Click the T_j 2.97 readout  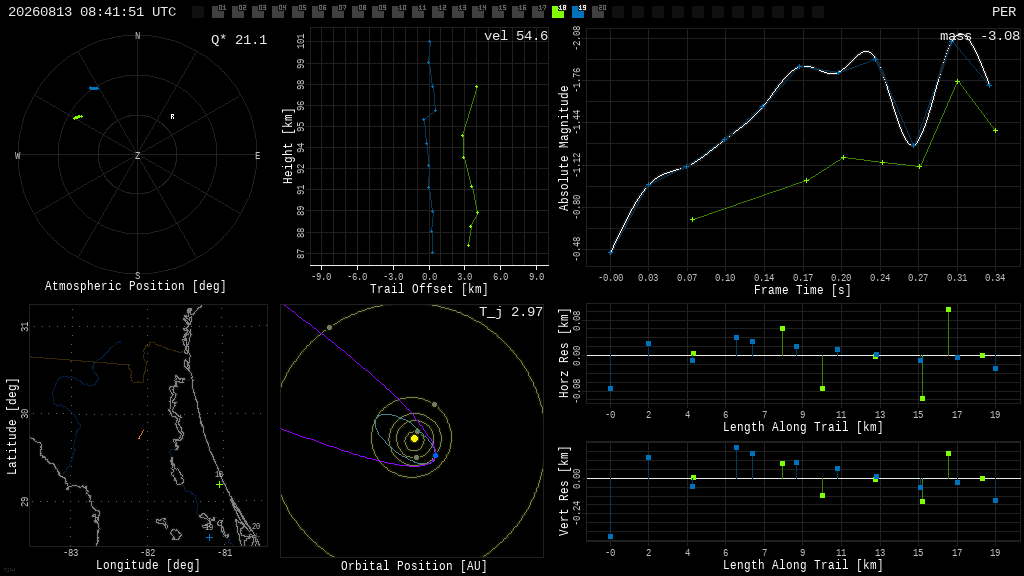click(x=511, y=312)
